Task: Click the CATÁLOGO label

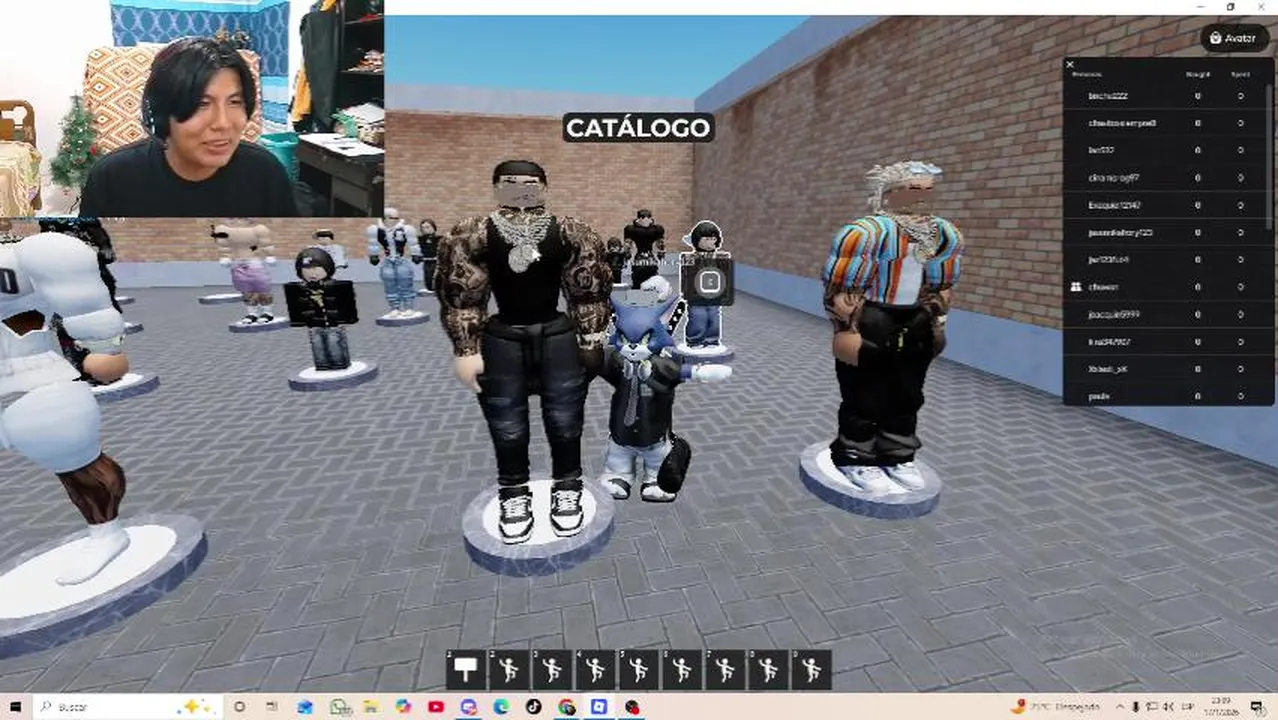Action: coord(638,128)
